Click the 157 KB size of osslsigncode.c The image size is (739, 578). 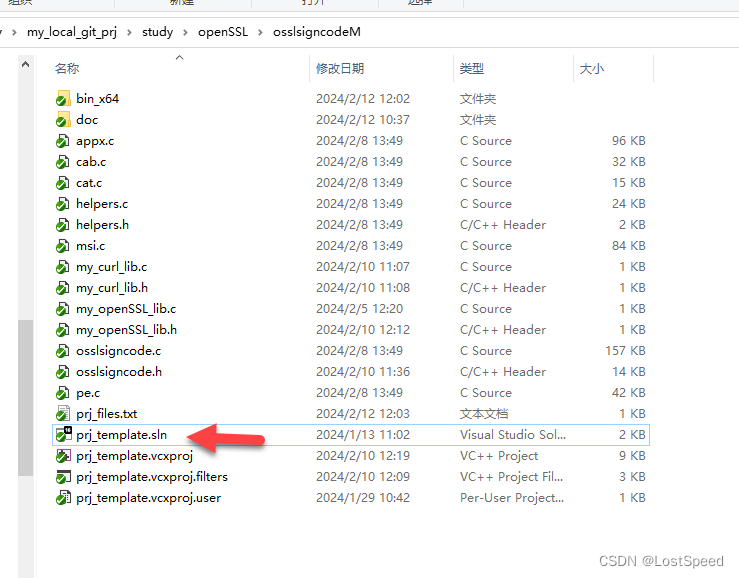point(625,351)
